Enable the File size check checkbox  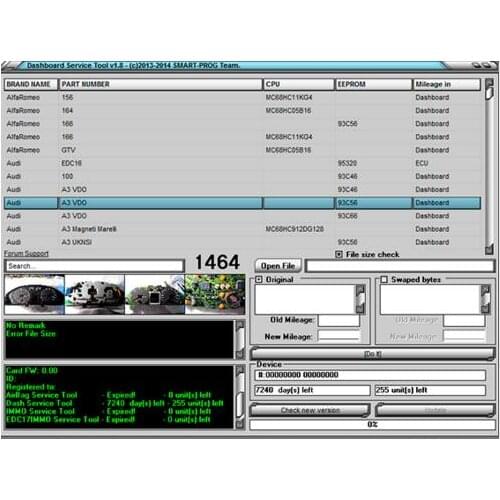tap(339, 255)
